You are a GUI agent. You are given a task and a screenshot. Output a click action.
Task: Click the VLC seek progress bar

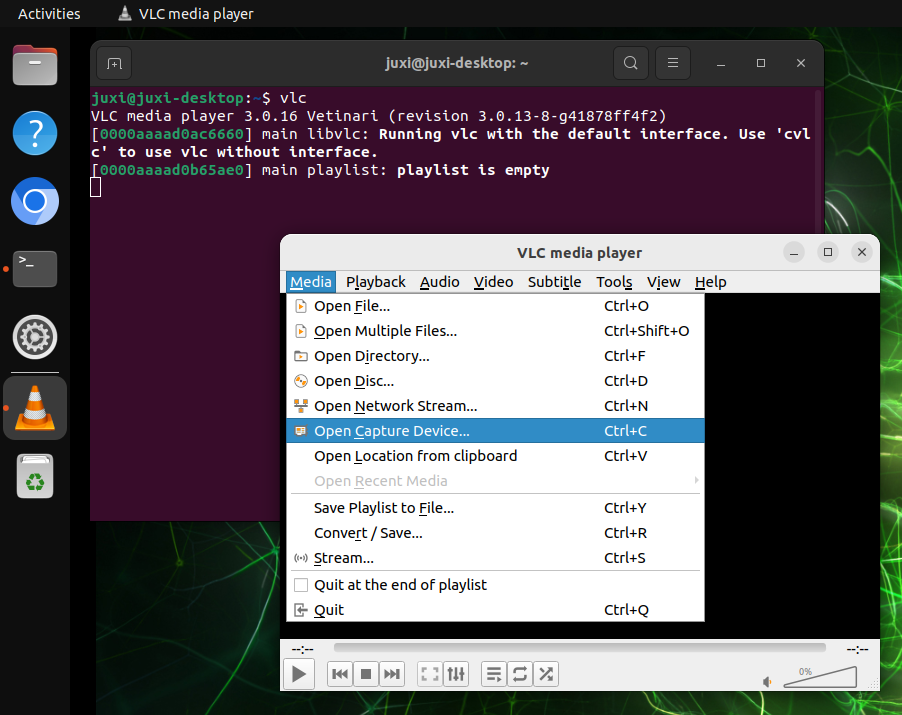tap(580, 648)
